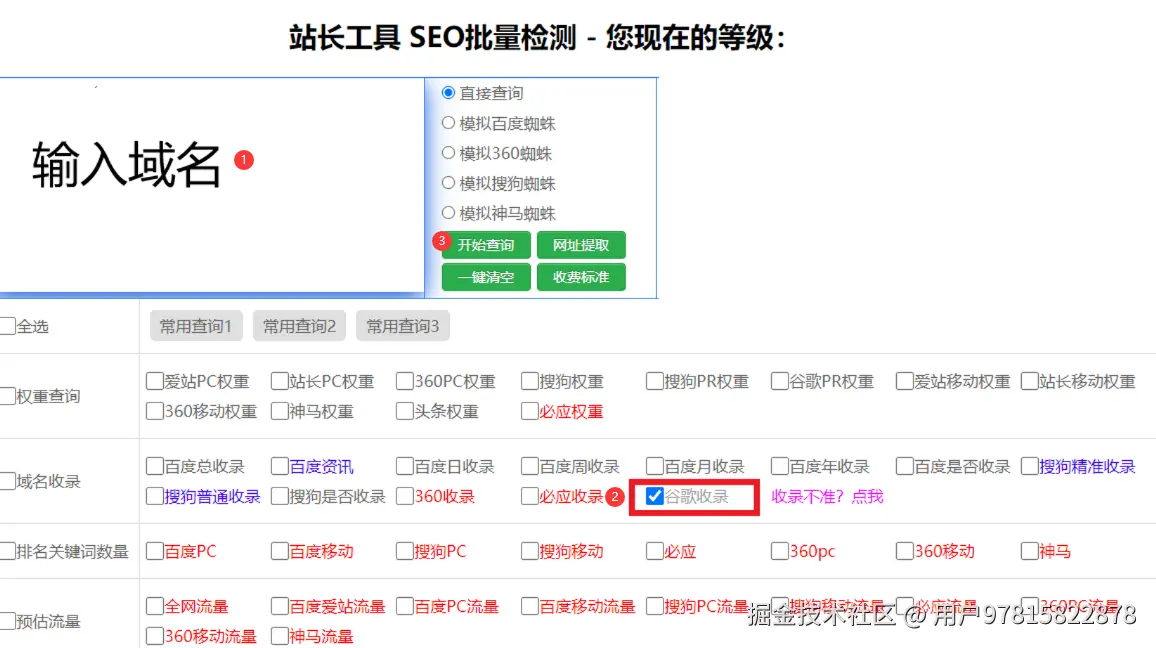Select the 直接查询 radio button
Screen dimensions: 1156x648
(449, 92)
